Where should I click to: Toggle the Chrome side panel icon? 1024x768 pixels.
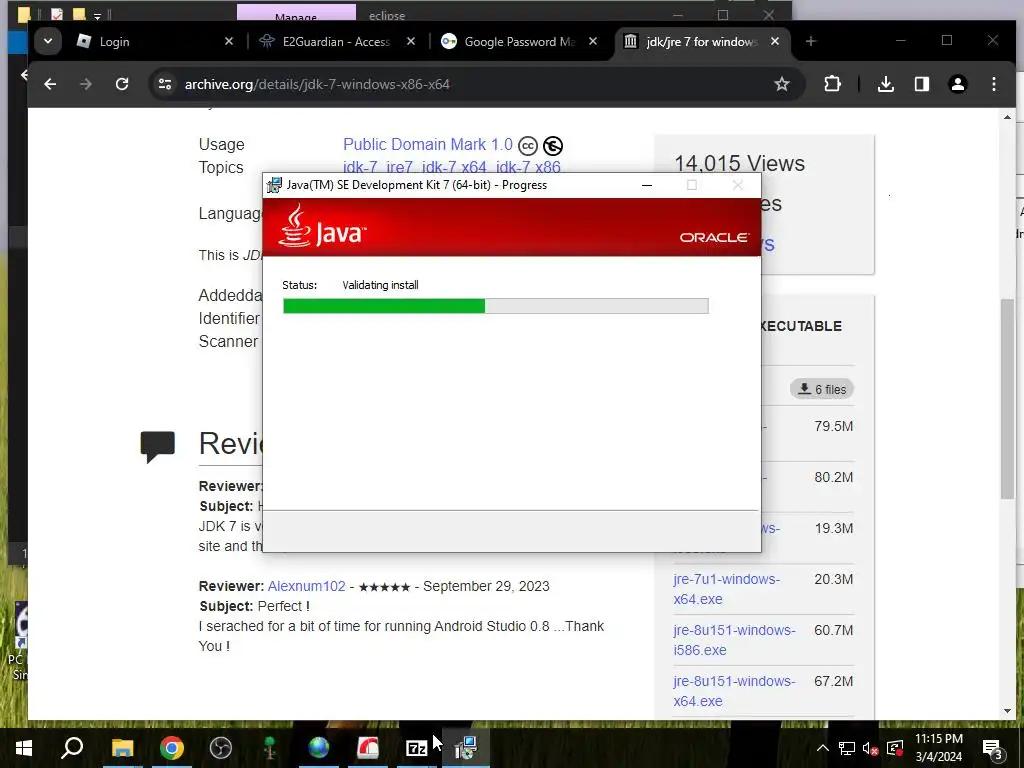[x=921, y=84]
